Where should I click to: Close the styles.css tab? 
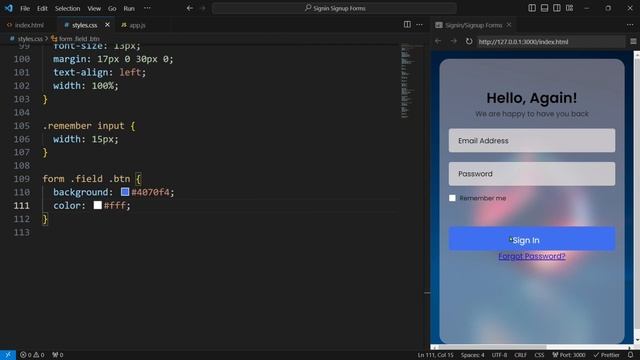(x=107, y=25)
